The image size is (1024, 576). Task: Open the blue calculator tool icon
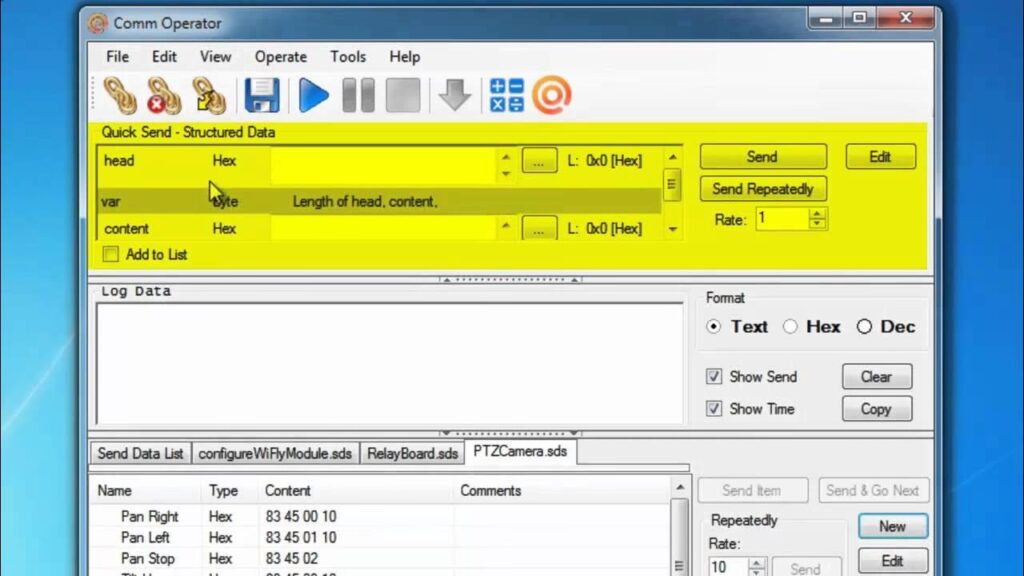tap(506, 95)
